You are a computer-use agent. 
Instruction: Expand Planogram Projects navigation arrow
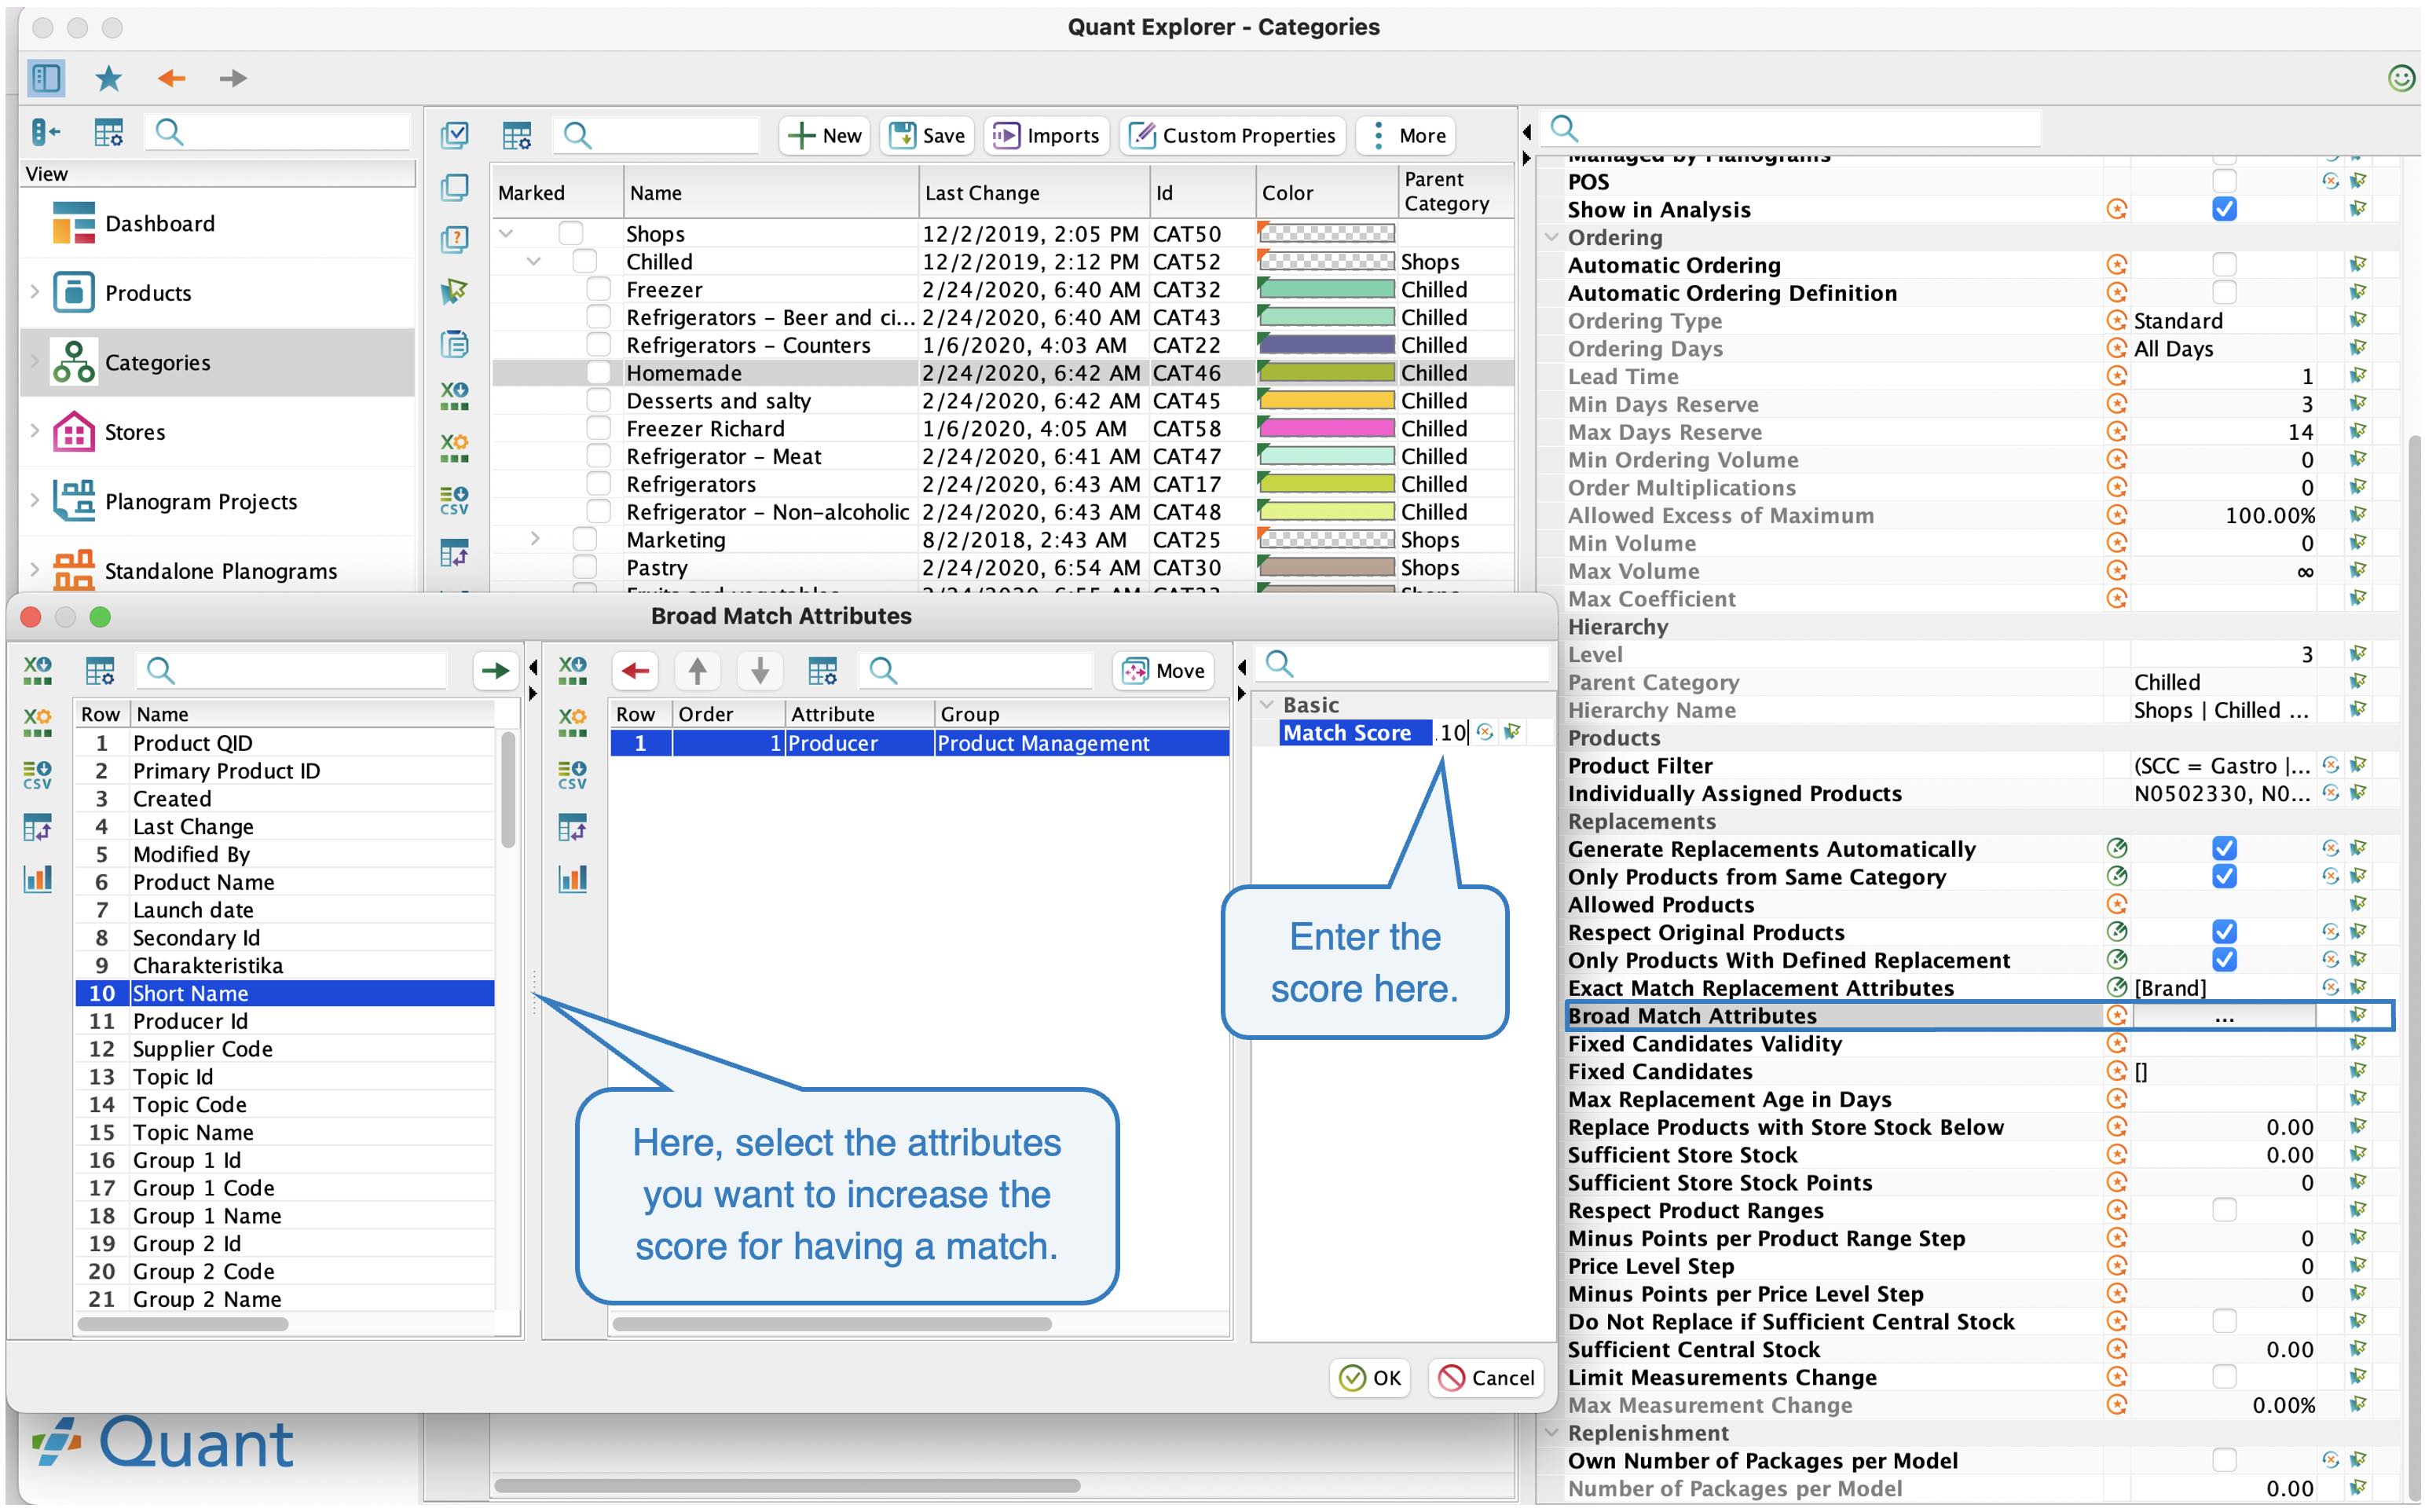35,500
